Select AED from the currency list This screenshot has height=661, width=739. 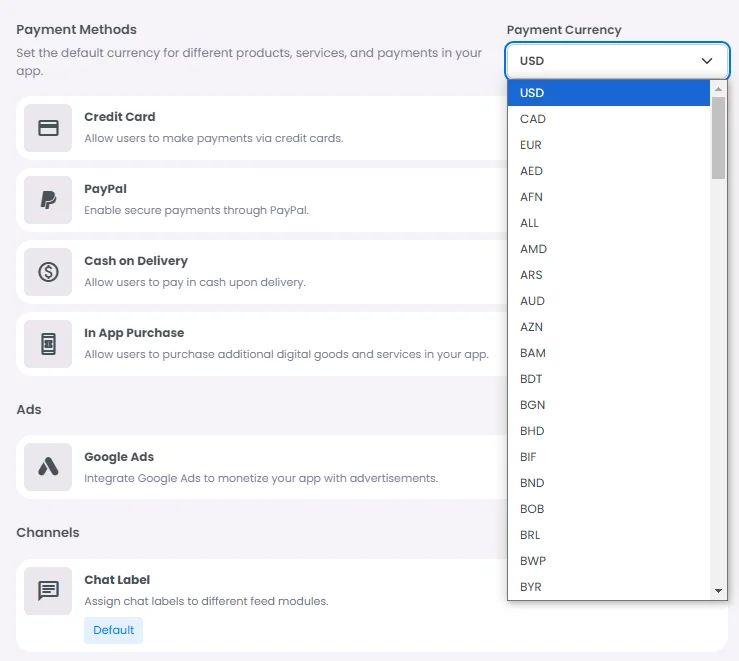click(532, 171)
